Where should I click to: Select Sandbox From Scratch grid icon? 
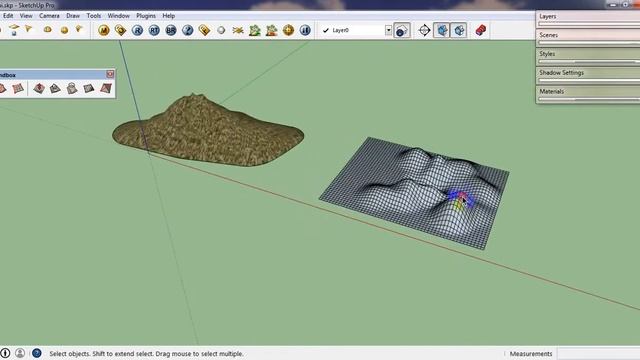coord(18,88)
